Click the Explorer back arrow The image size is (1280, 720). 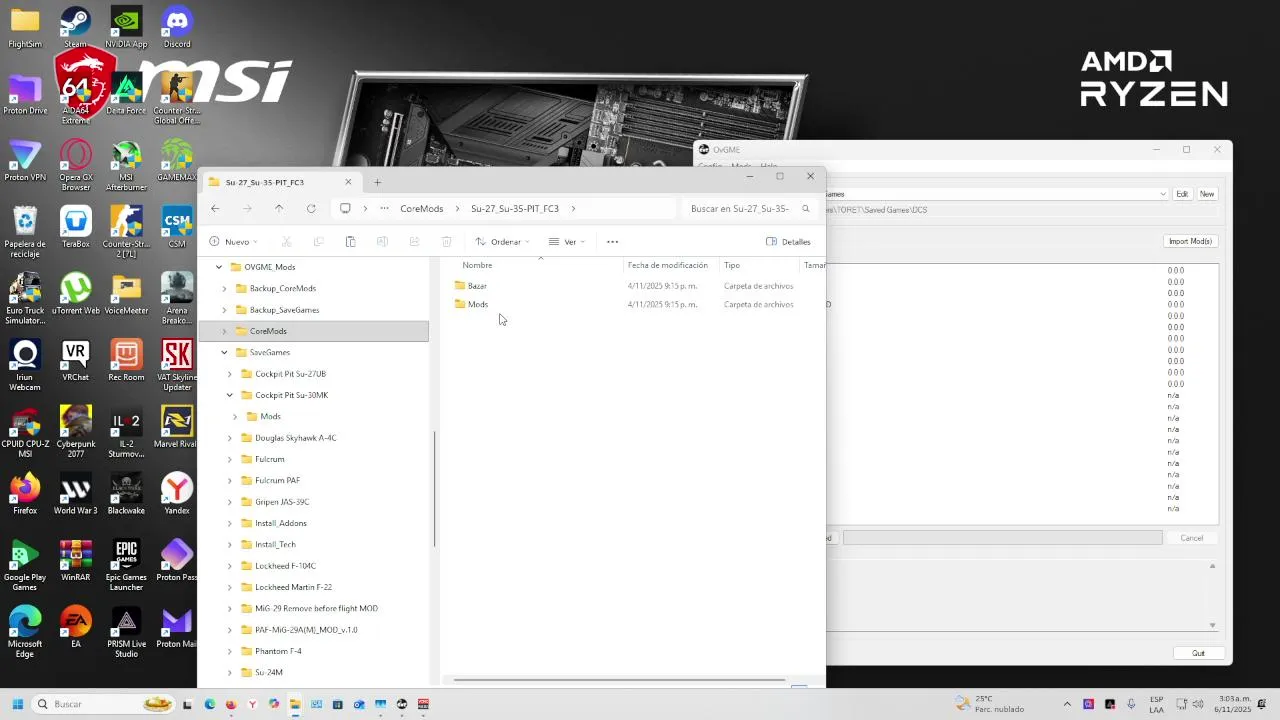pos(215,208)
